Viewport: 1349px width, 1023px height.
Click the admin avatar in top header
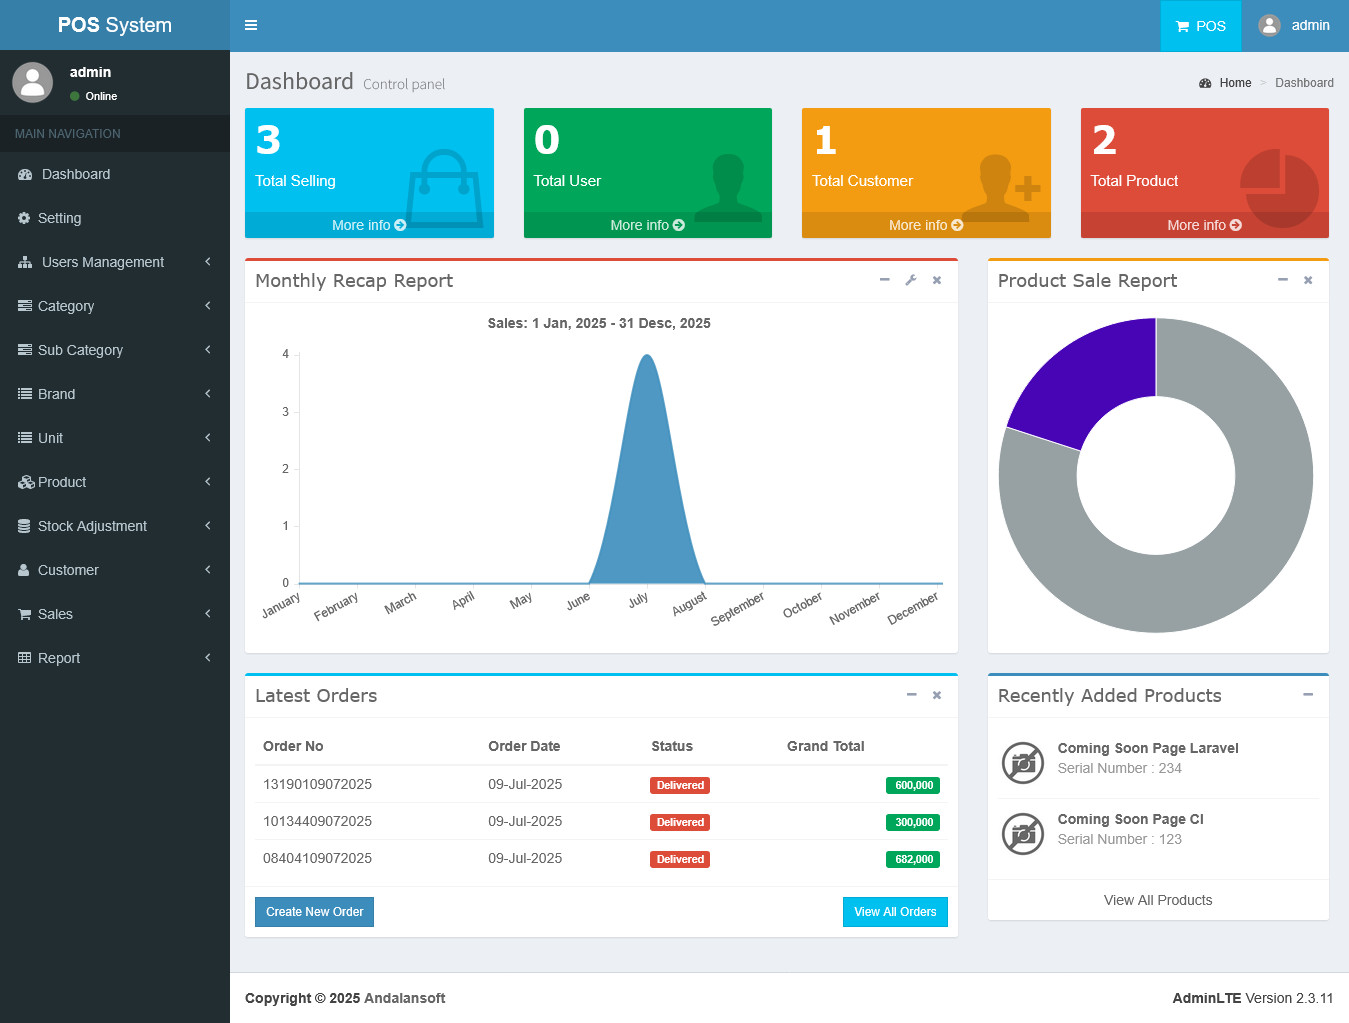coord(1269,25)
